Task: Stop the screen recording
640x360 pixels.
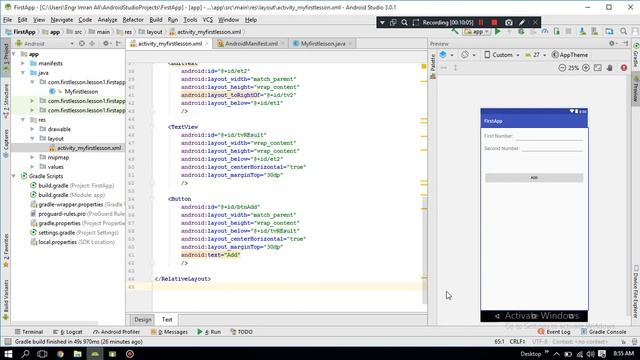Action: (x=494, y=22)
